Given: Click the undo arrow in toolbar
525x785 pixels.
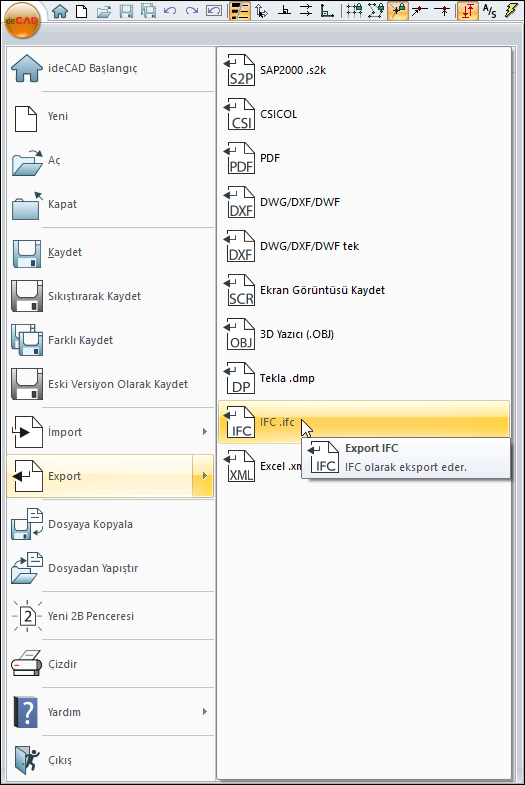Looking at the screenshot, I should click(x=170, y=11).
